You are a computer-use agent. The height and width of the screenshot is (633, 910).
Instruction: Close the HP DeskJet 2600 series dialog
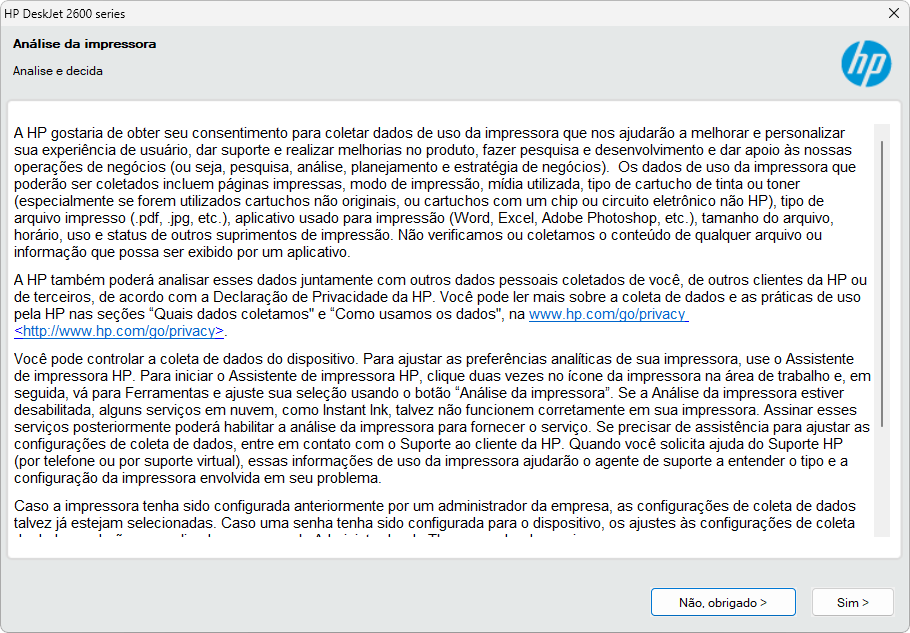[x=893, y=14]
